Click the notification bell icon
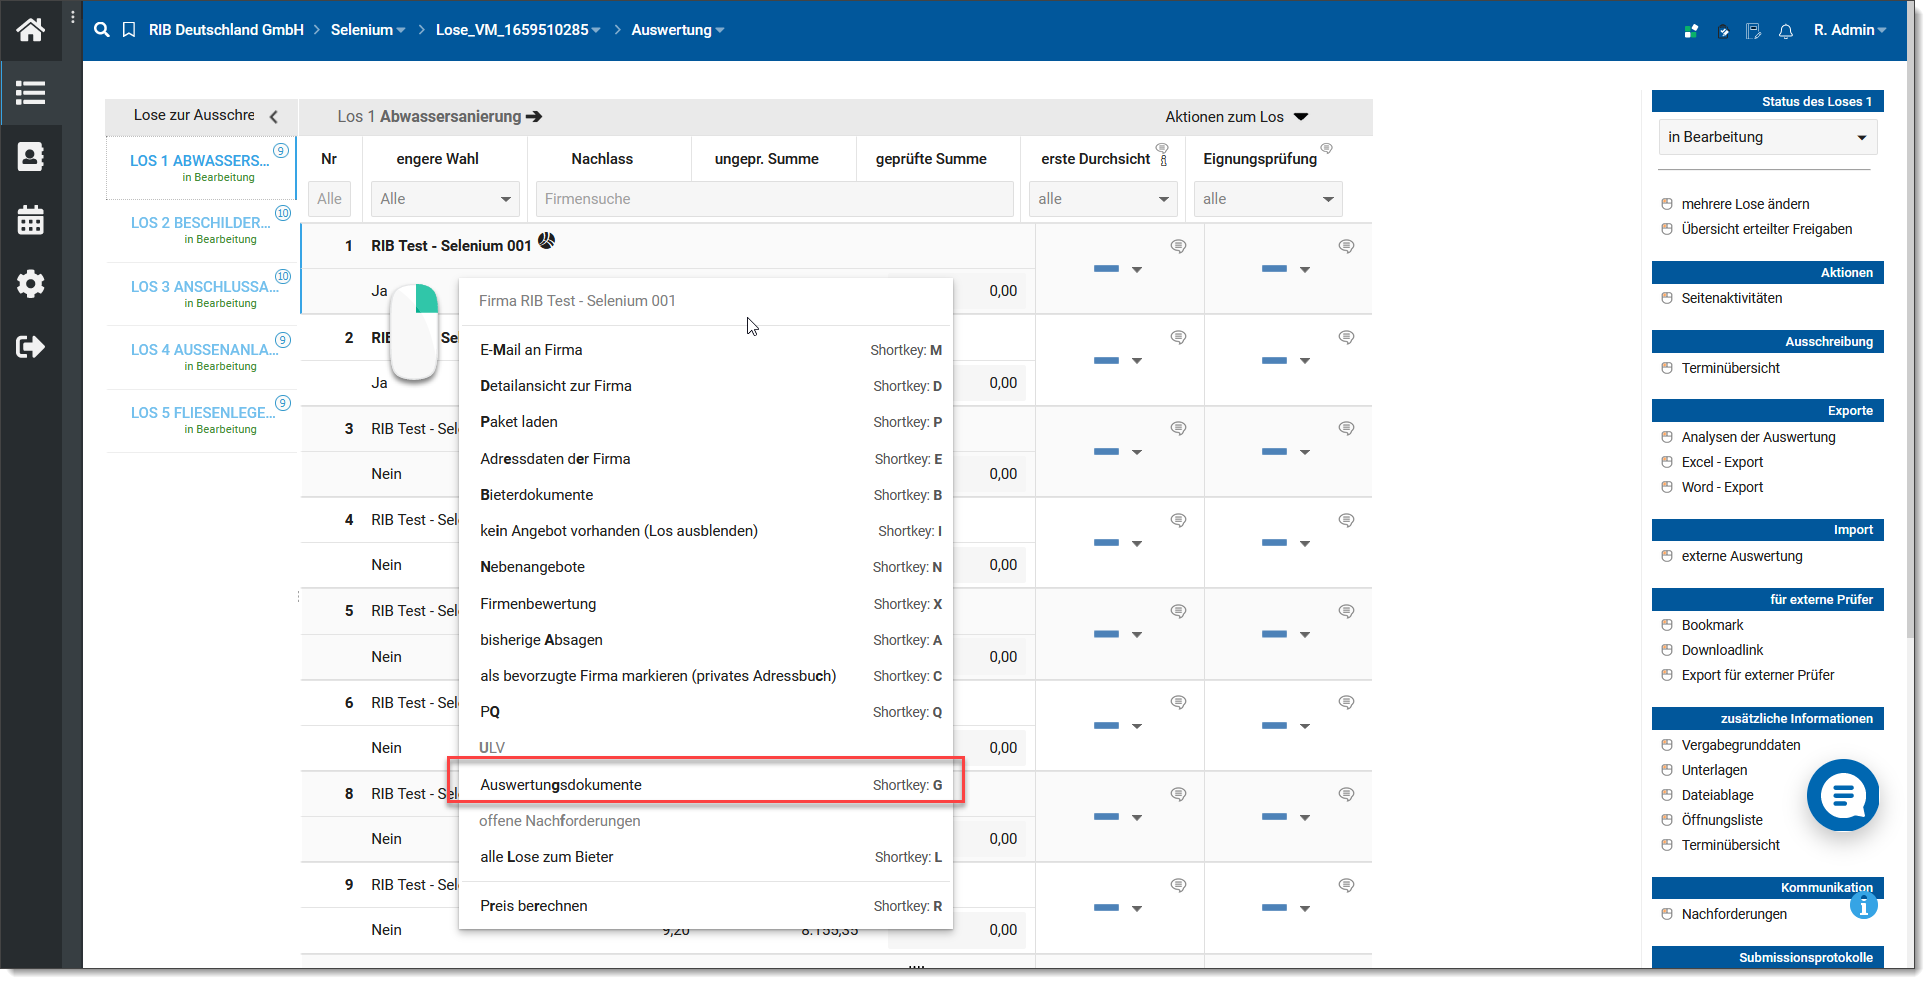 pos(1786,31)
